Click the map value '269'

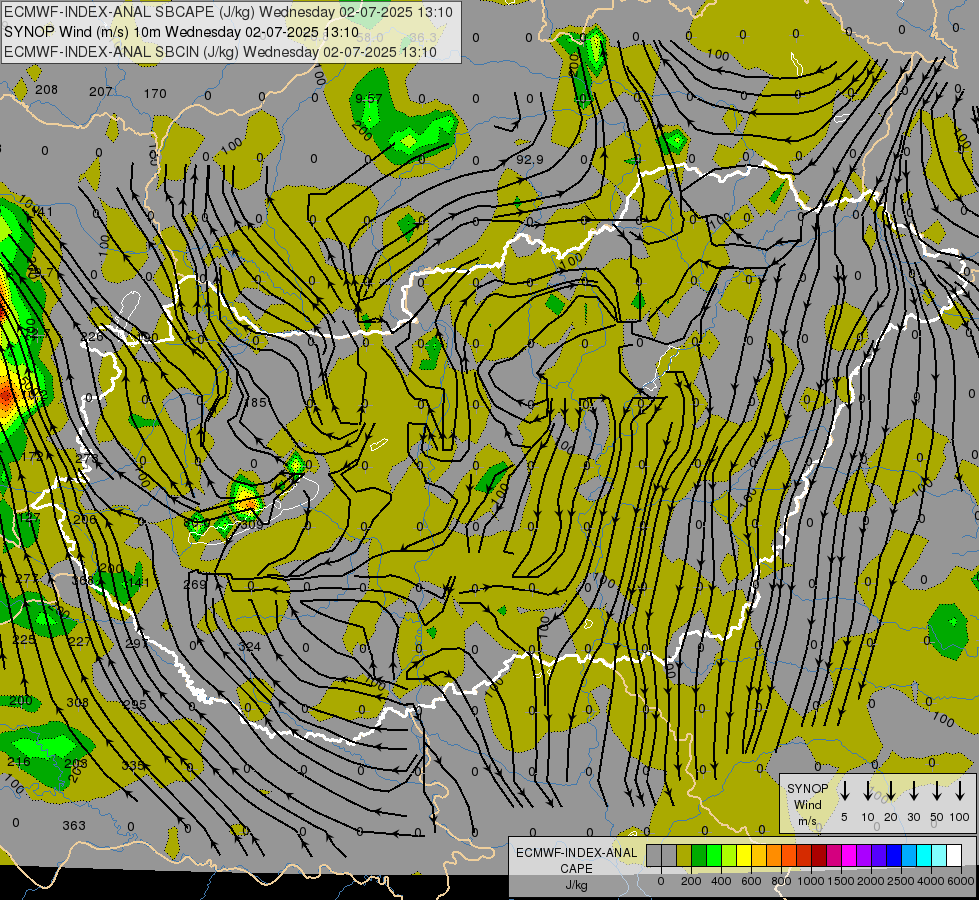[x=195, y=585]
